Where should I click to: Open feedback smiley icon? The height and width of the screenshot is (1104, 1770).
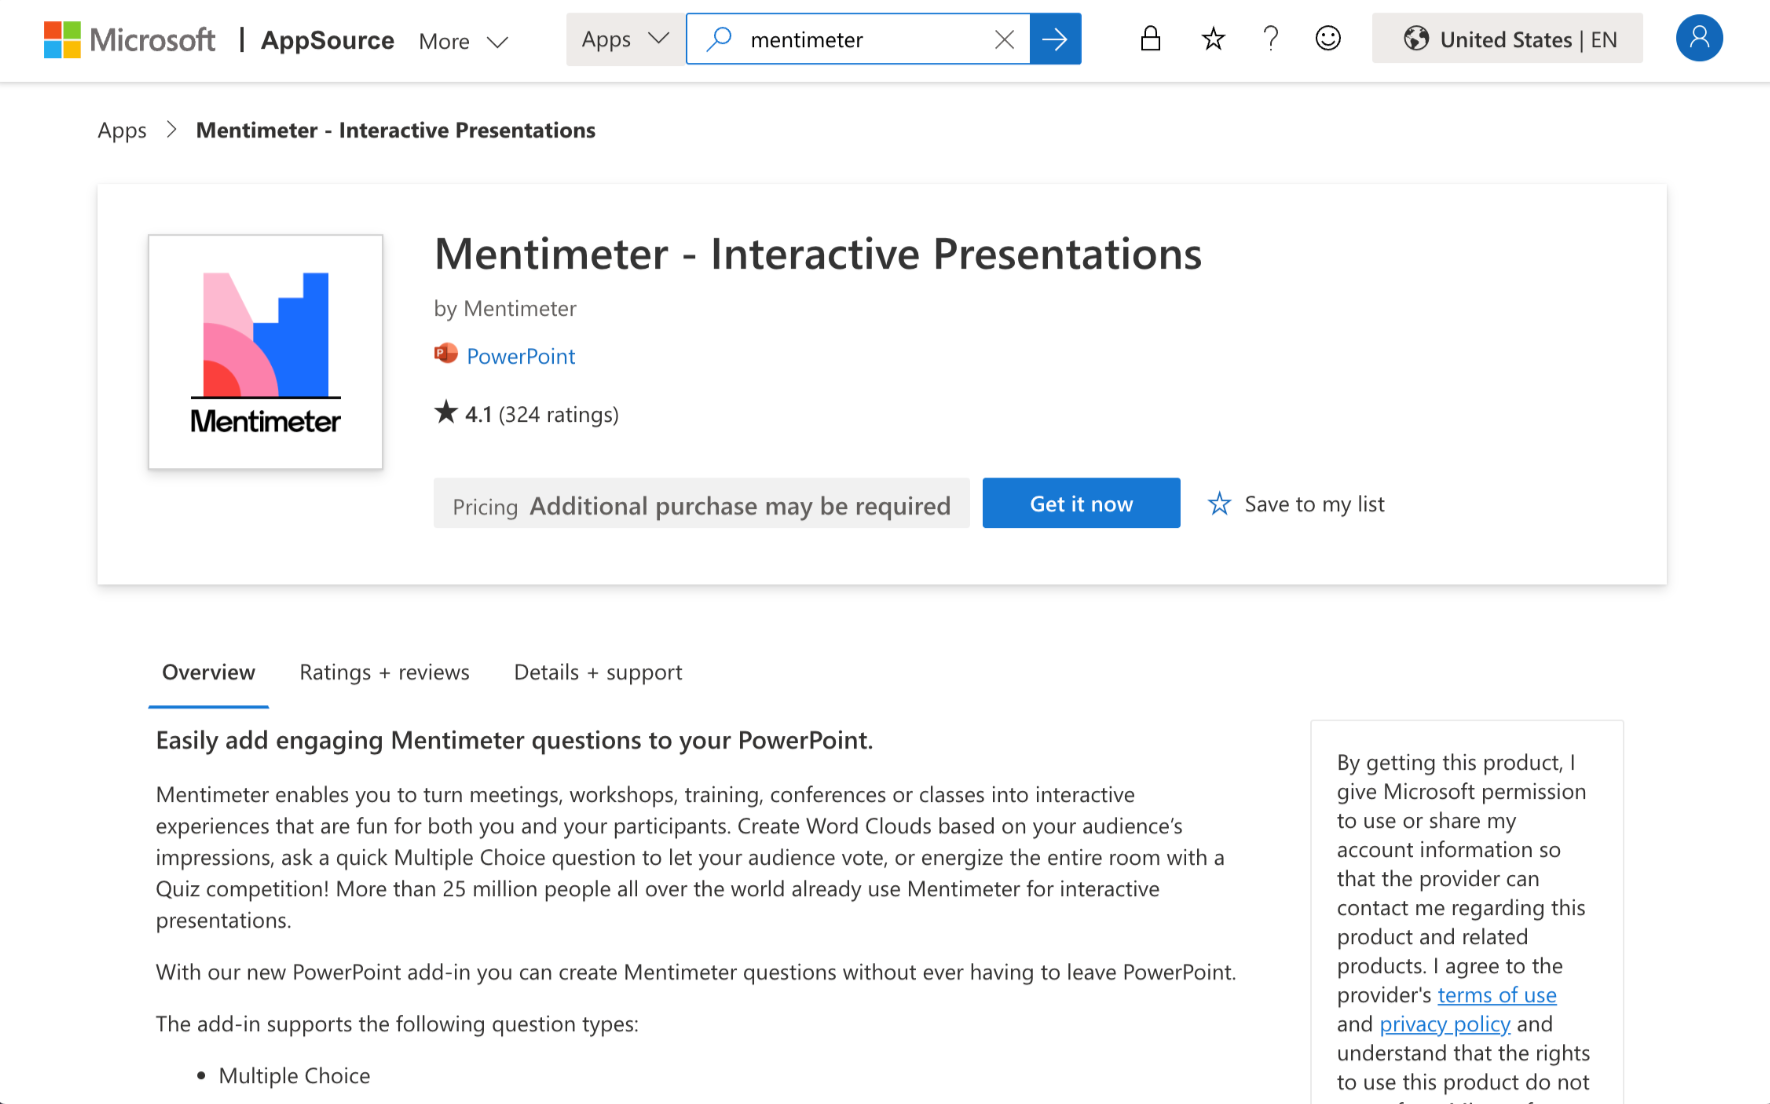coord(1328,39)
